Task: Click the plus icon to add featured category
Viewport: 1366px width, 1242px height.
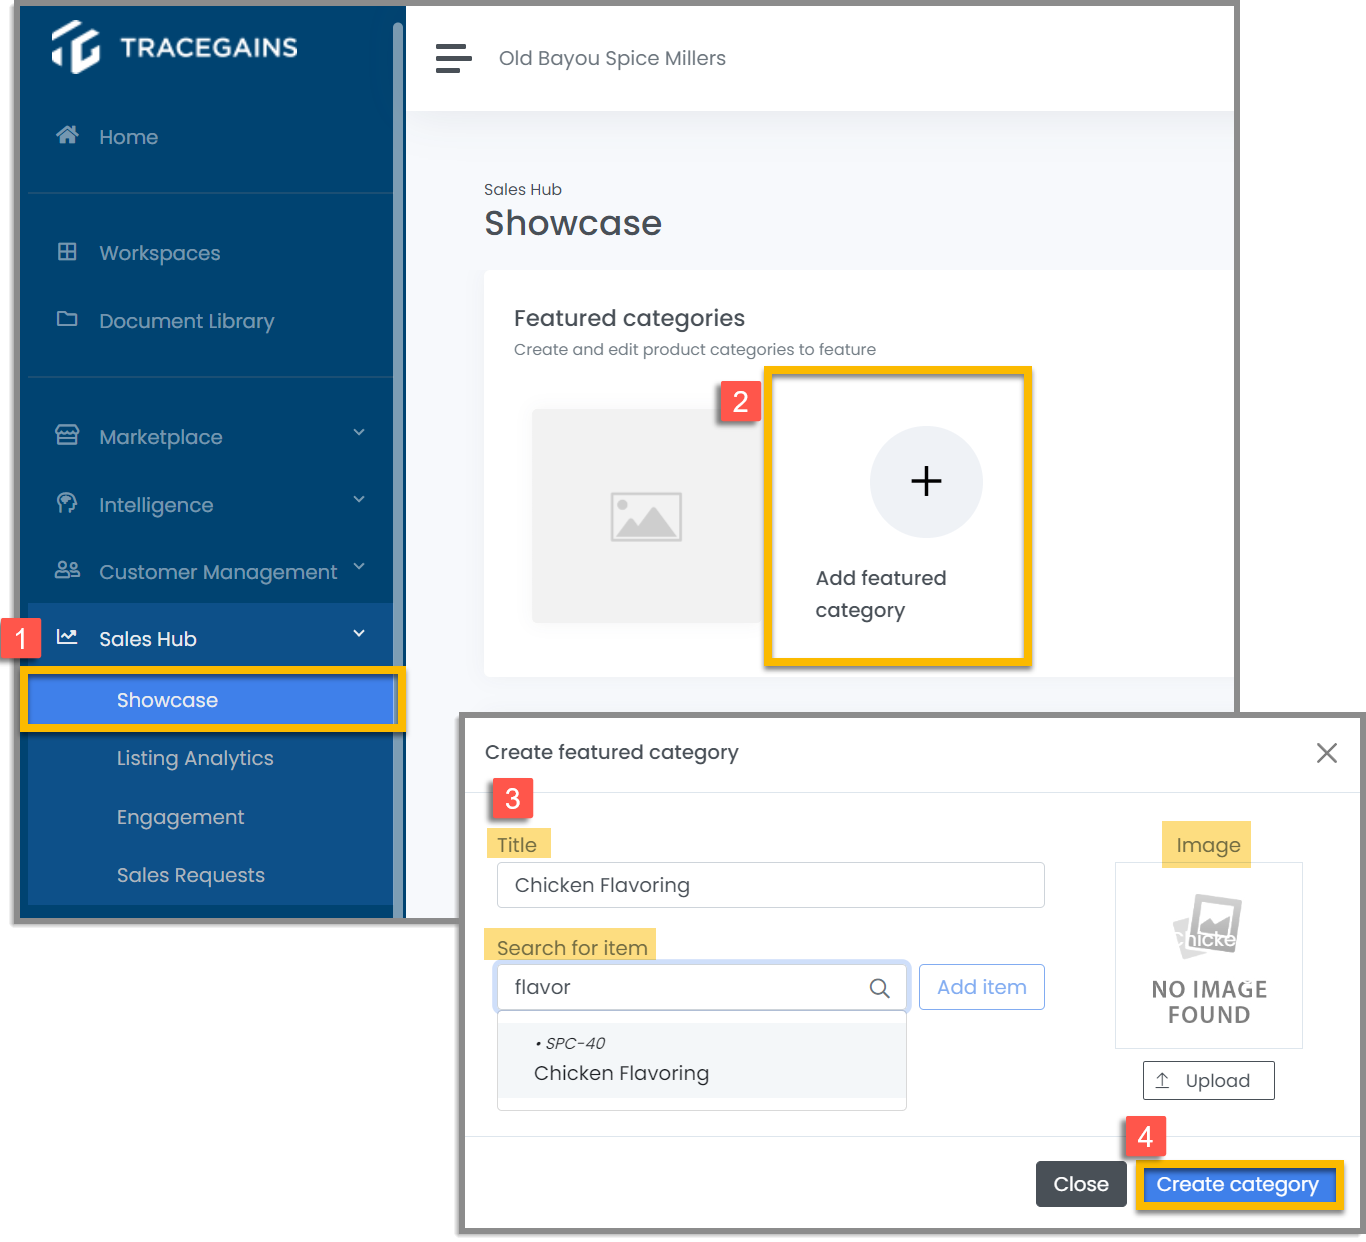Action: pos(926,481)
